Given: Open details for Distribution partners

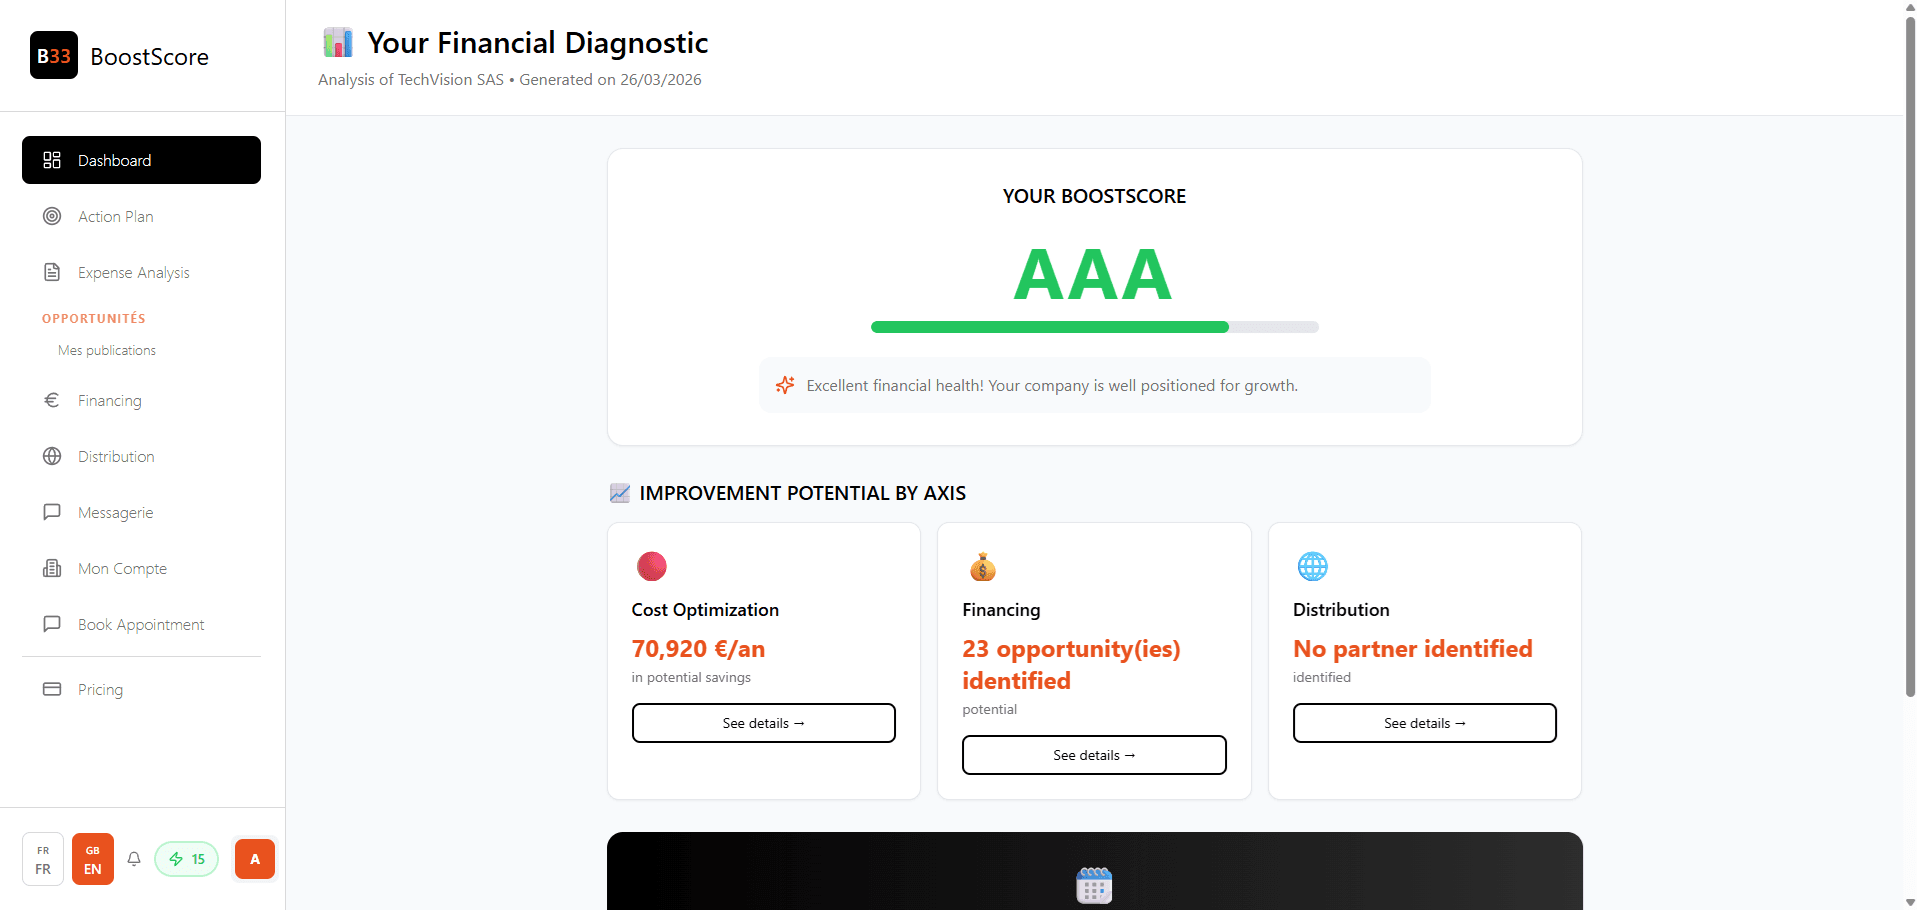Looking at the screenshot, I should pyautogui.click(x=1424, y=722).
